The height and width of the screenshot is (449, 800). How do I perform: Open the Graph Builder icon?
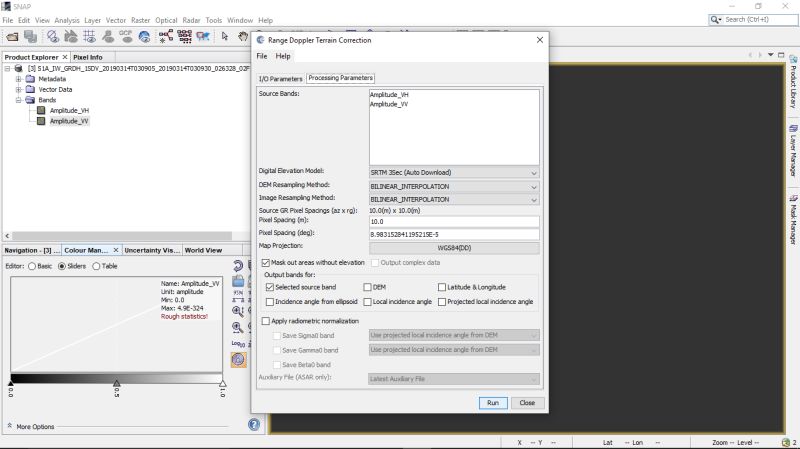(x=166, y=36)
